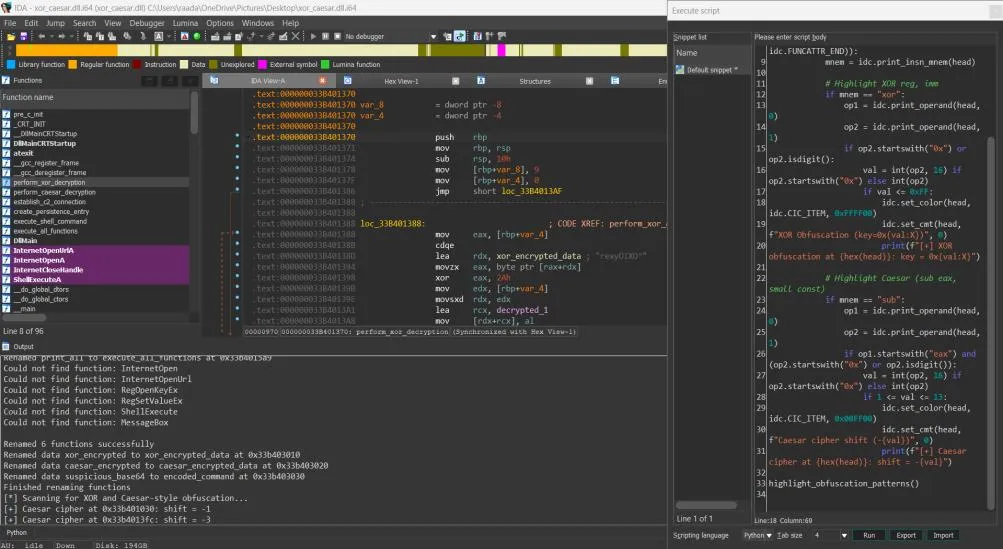Open the Lumina menu
Image resolution: width=1003 pixels, height=549 pixels.
186,23
